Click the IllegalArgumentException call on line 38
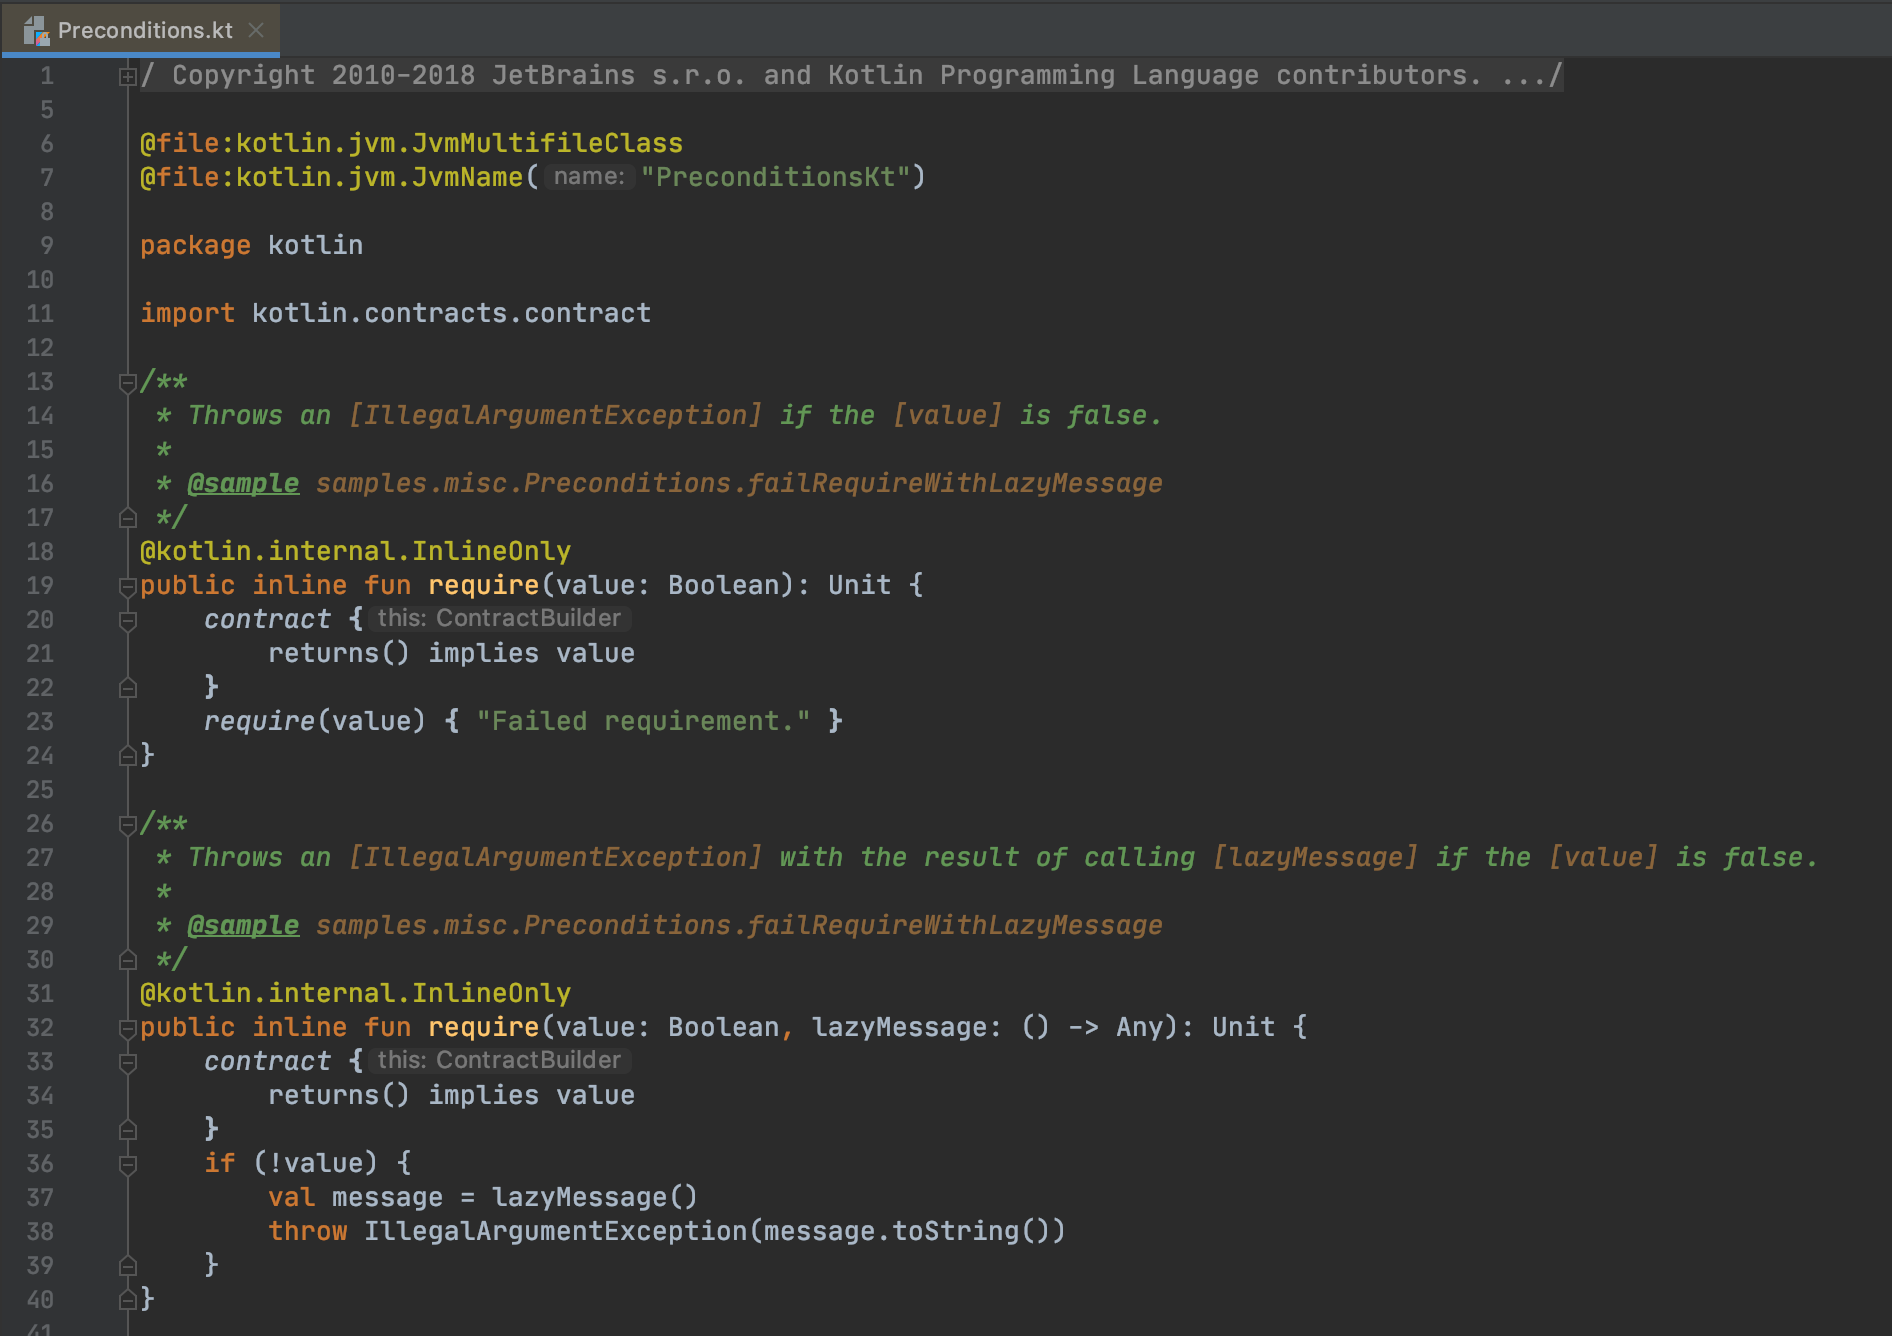This screenshot has height=1336, width=1892. coord(555,1232)
